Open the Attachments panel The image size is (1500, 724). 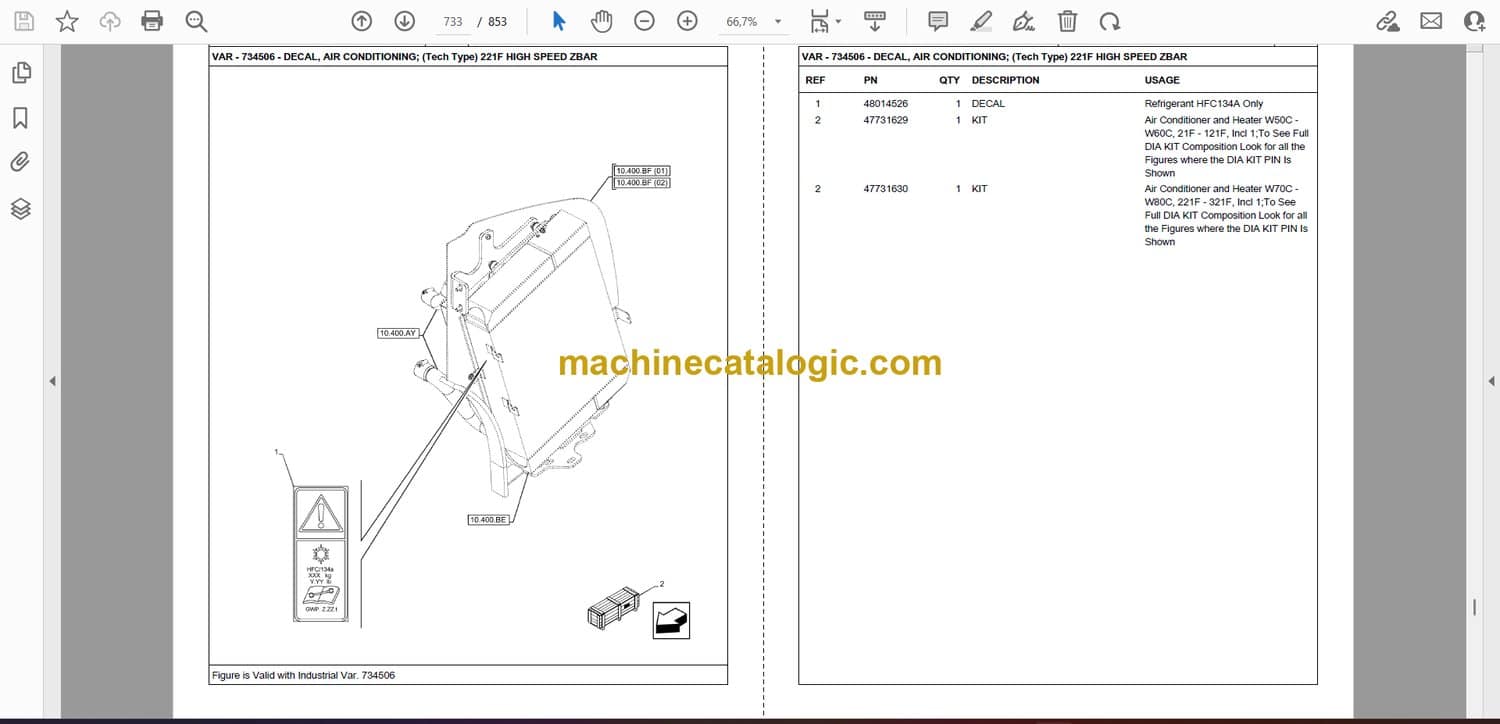pyautogui.click(x=20, y=162)
